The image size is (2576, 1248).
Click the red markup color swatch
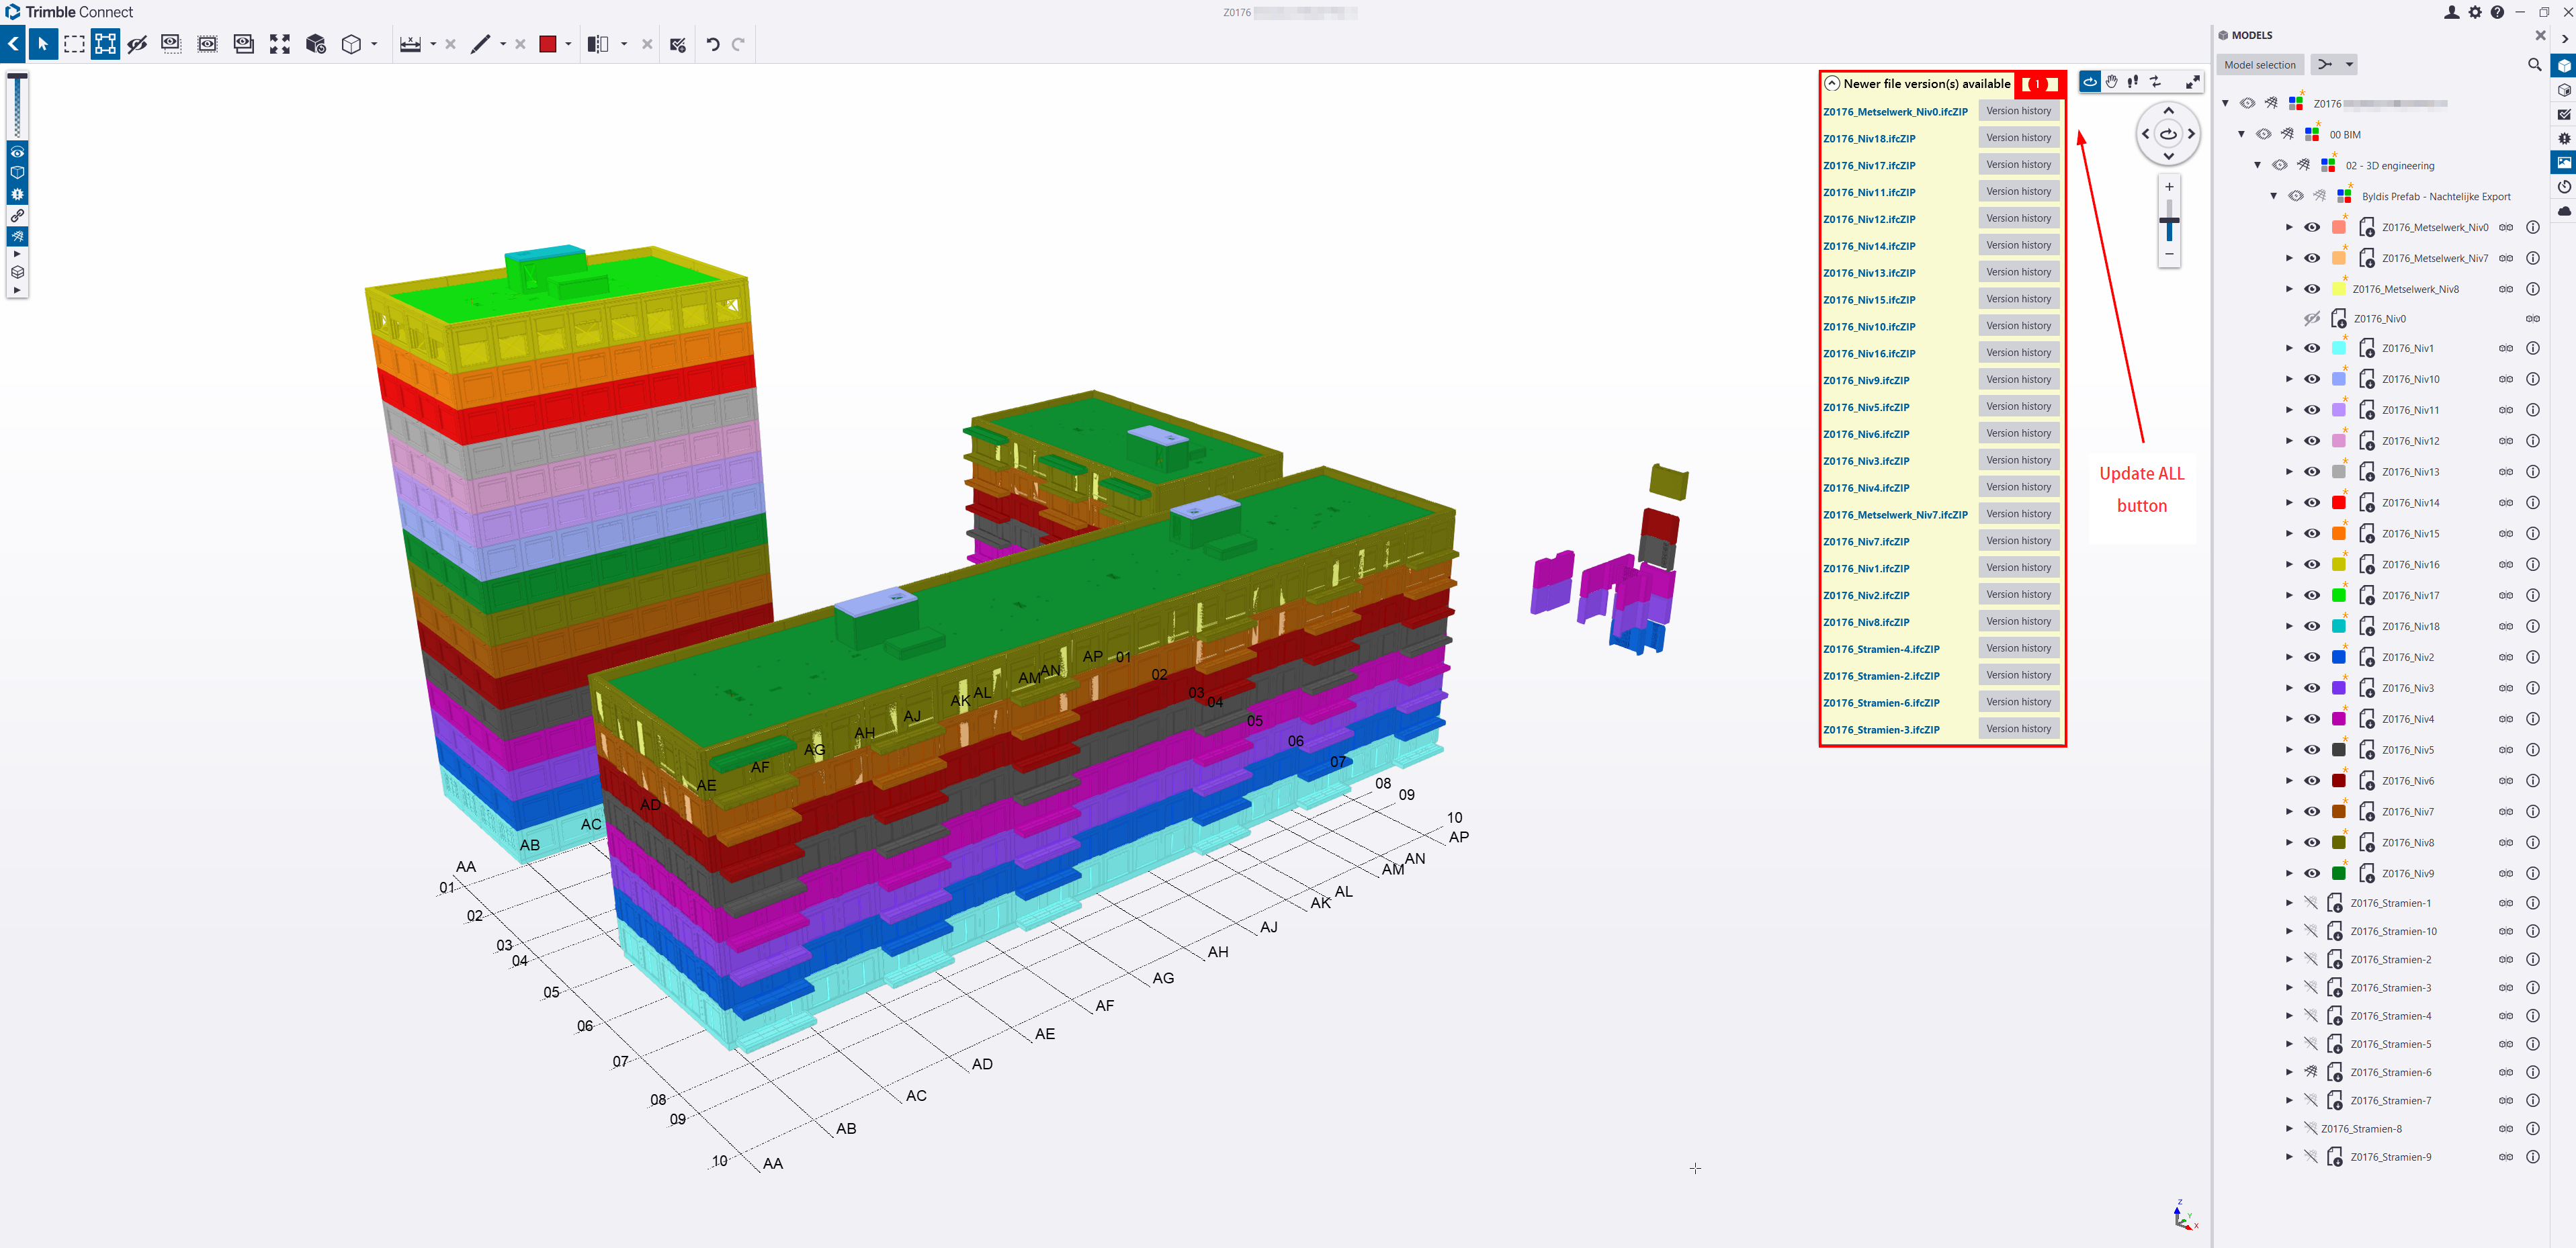(x=548, y=44)
